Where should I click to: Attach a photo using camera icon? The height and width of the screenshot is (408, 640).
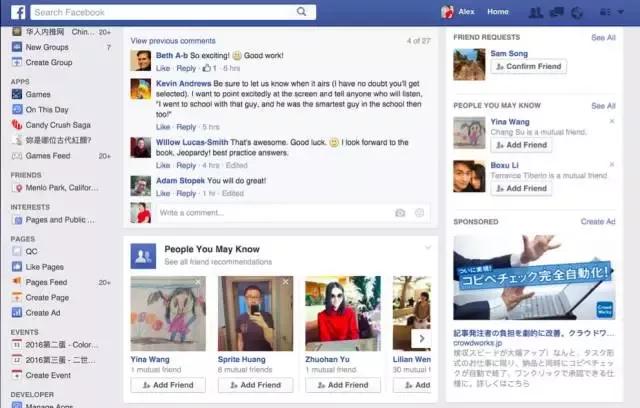400,213
